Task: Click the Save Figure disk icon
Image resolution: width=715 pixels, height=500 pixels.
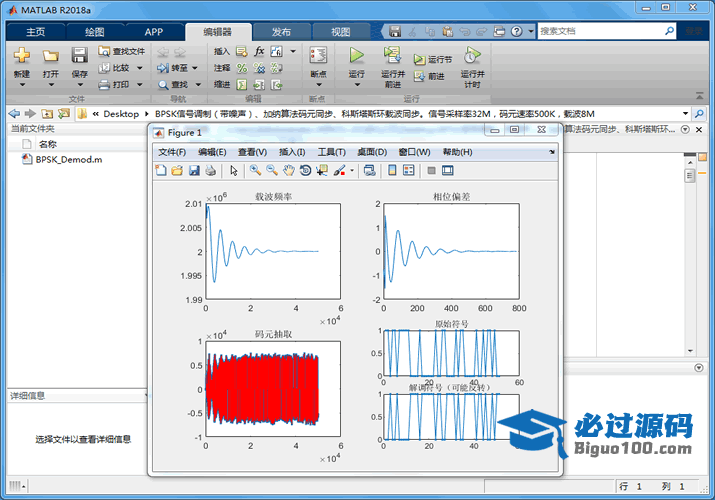Action: 194,170
